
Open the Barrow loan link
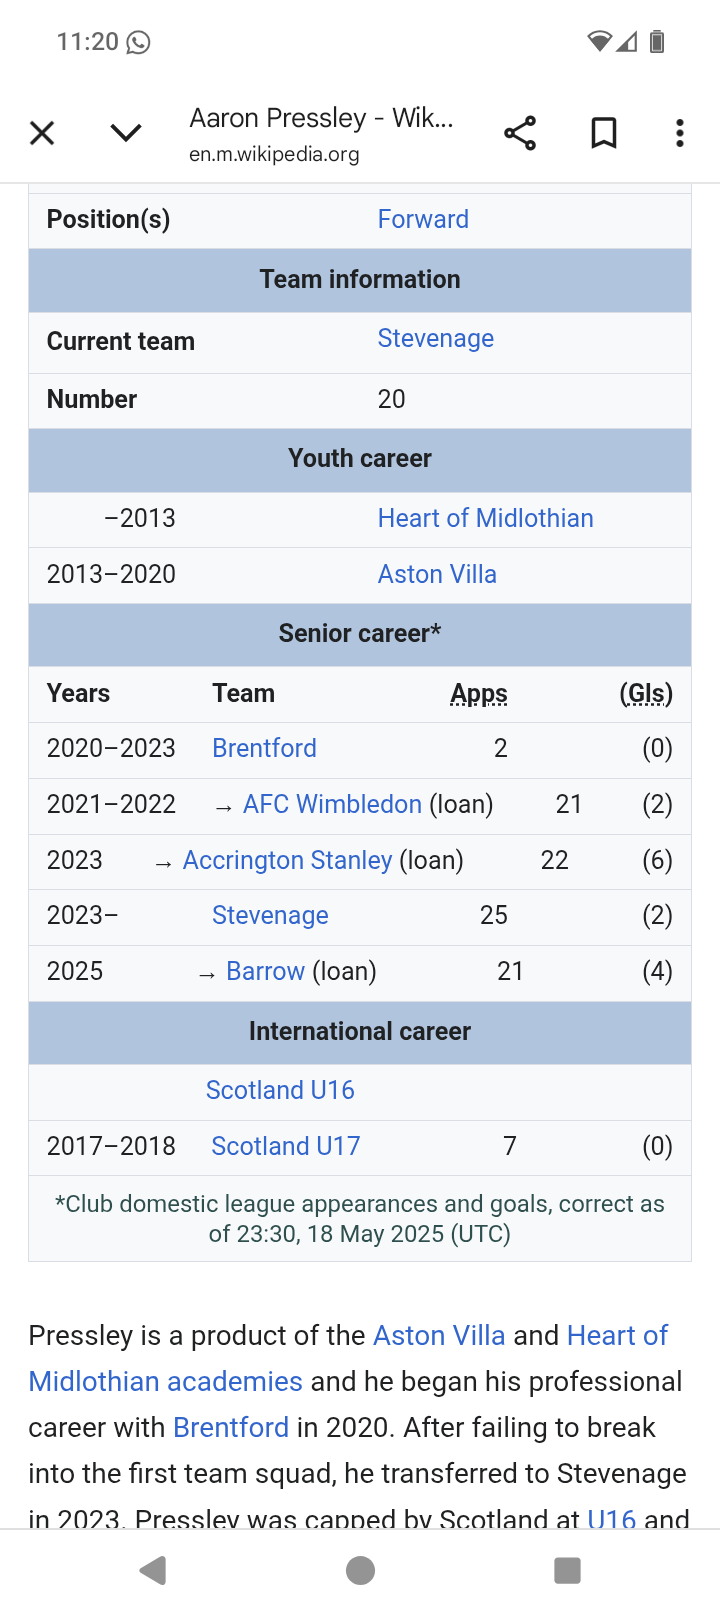pos(265,971)
